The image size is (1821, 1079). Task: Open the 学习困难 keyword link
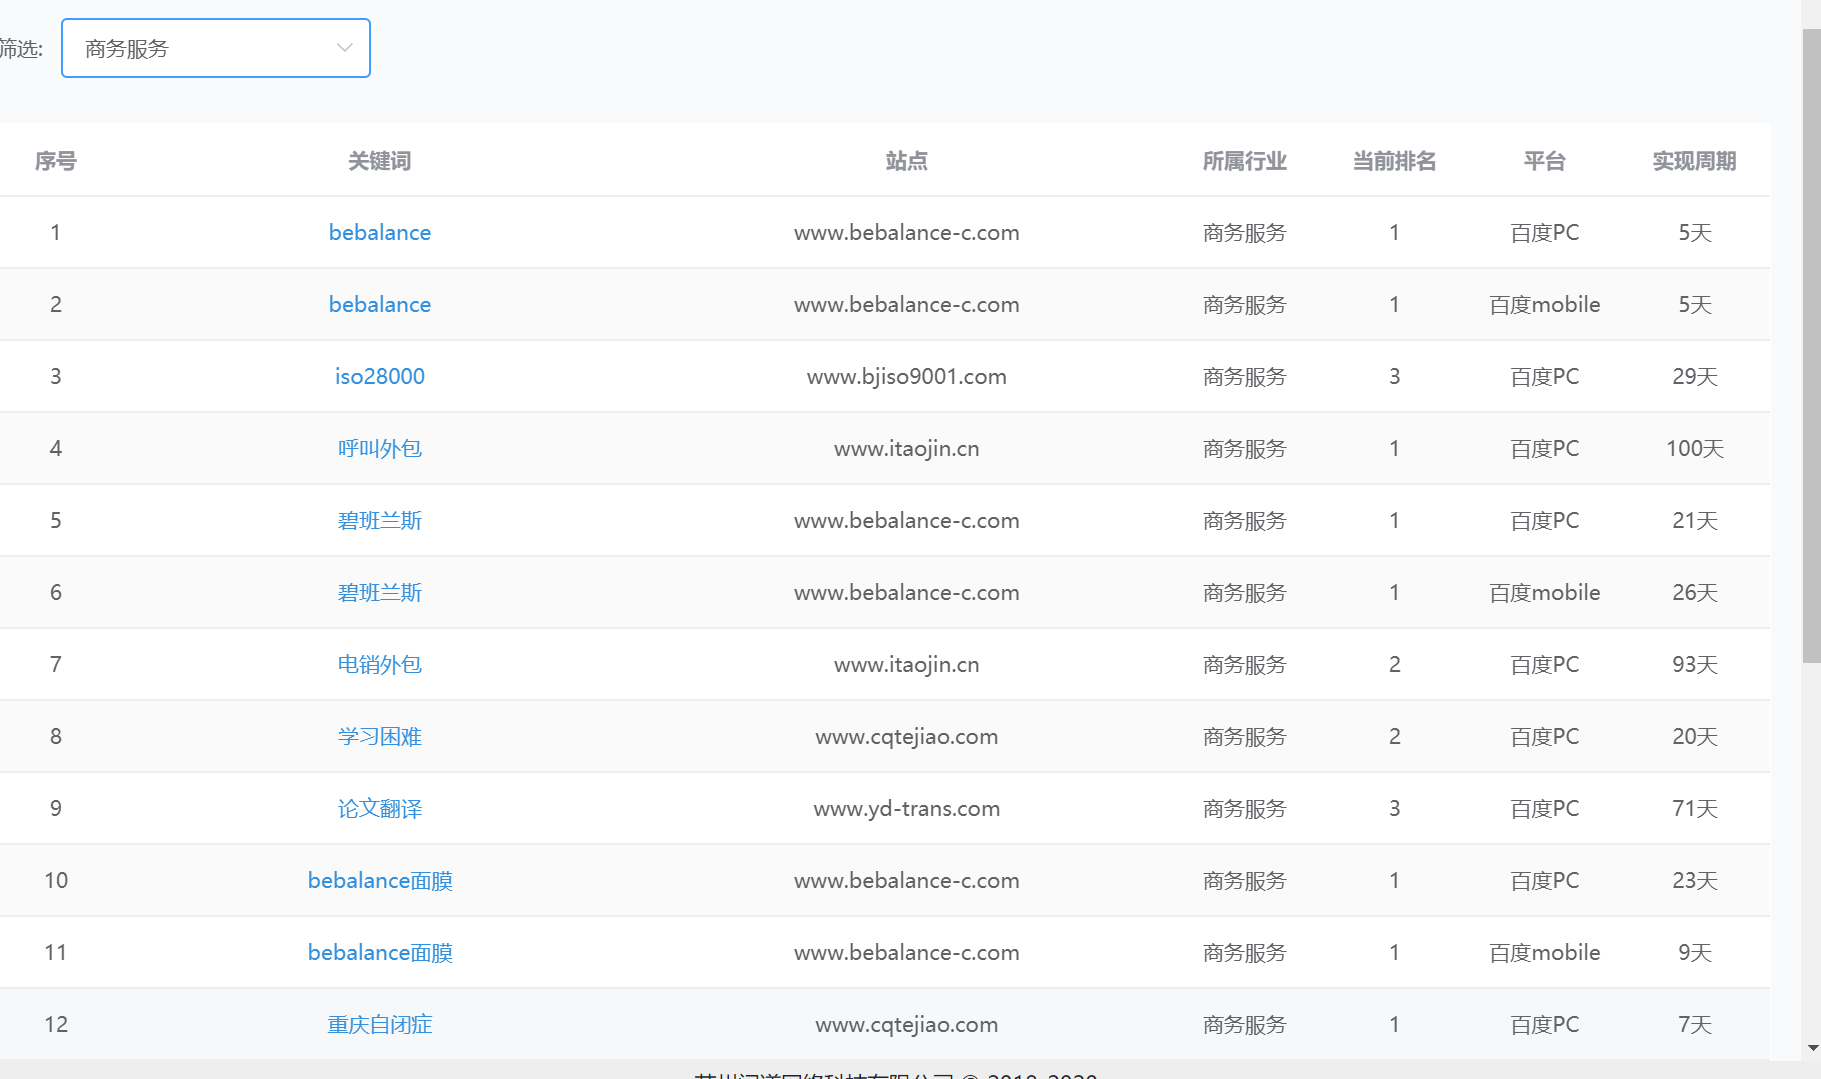click(380, 736)
